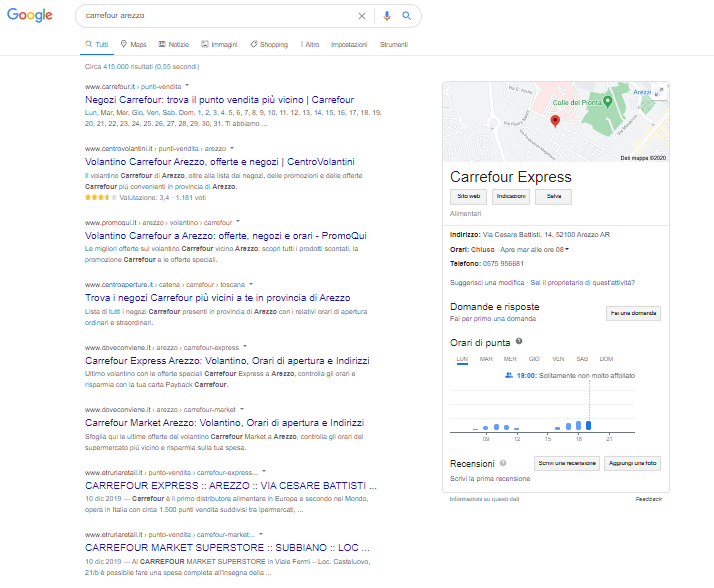714x588 pixels.
Task: Click inside the search field "carrefour arezzo"
Action: click(219, 15)
